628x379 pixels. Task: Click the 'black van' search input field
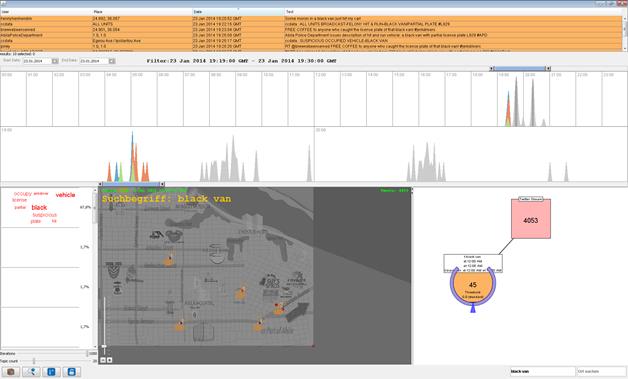543,371
